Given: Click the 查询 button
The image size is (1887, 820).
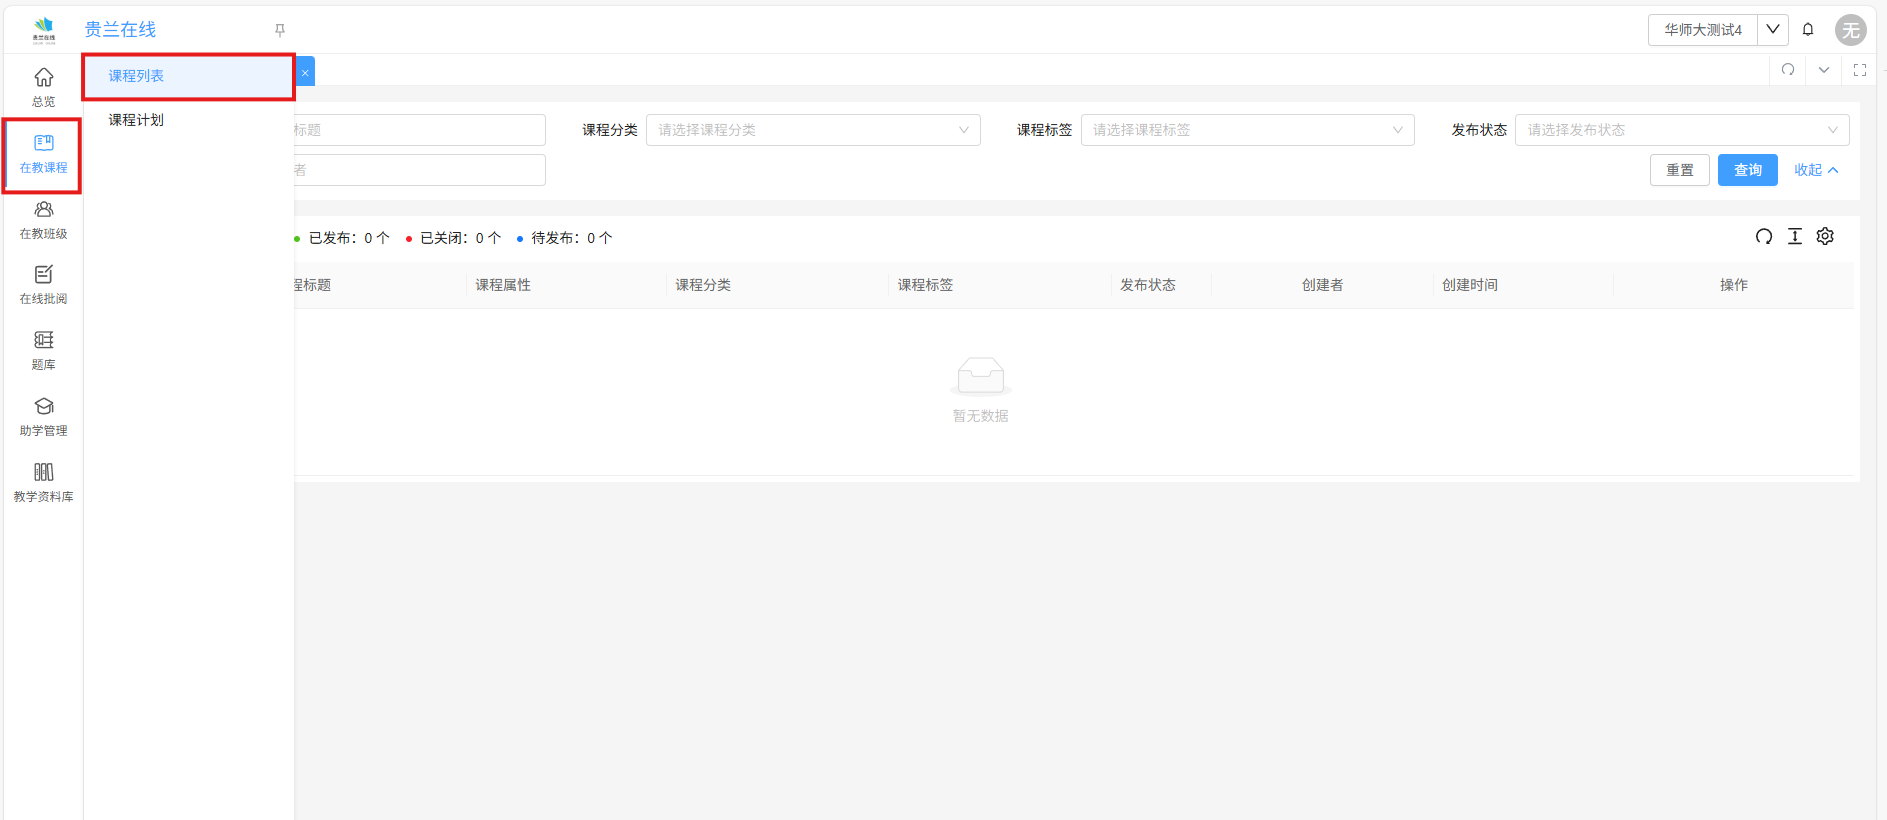Looking at the screenshot, I should pyautogui.click(x=1747, y=170).
